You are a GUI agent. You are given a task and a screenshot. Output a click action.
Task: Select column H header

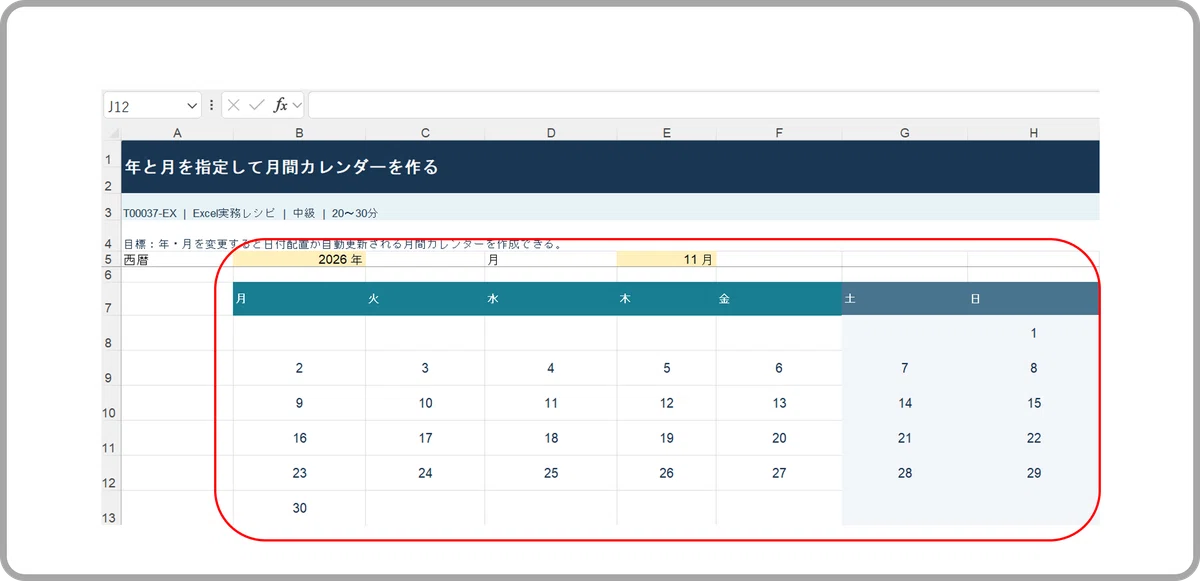pyautogui.click(x=1033, y=132)
